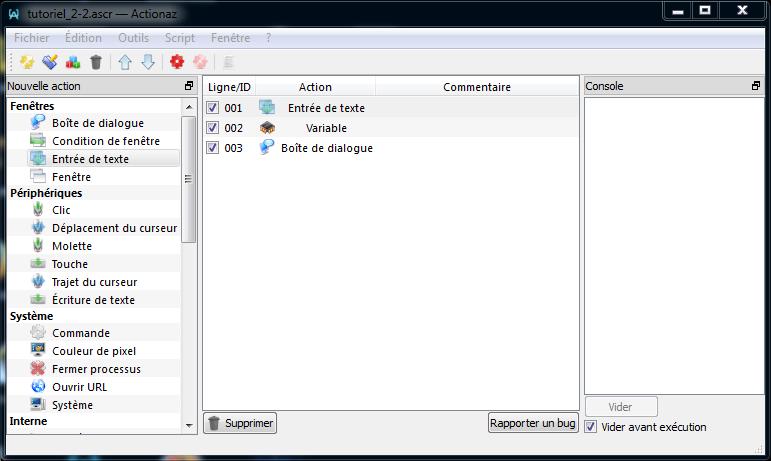Disable the Vider avant exécution checkbox
The width and height of the screenshot is (771, 461).
click(x=591, y=427)
